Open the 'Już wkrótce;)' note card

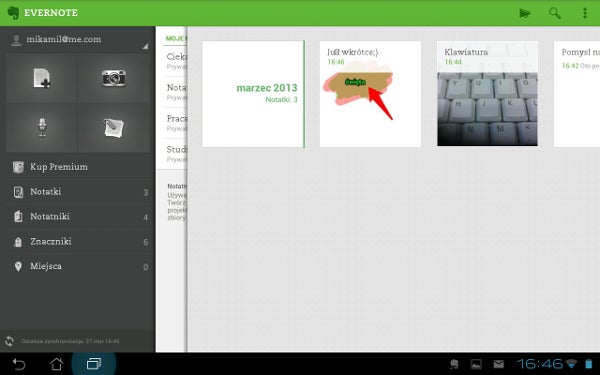click(370, 94)
